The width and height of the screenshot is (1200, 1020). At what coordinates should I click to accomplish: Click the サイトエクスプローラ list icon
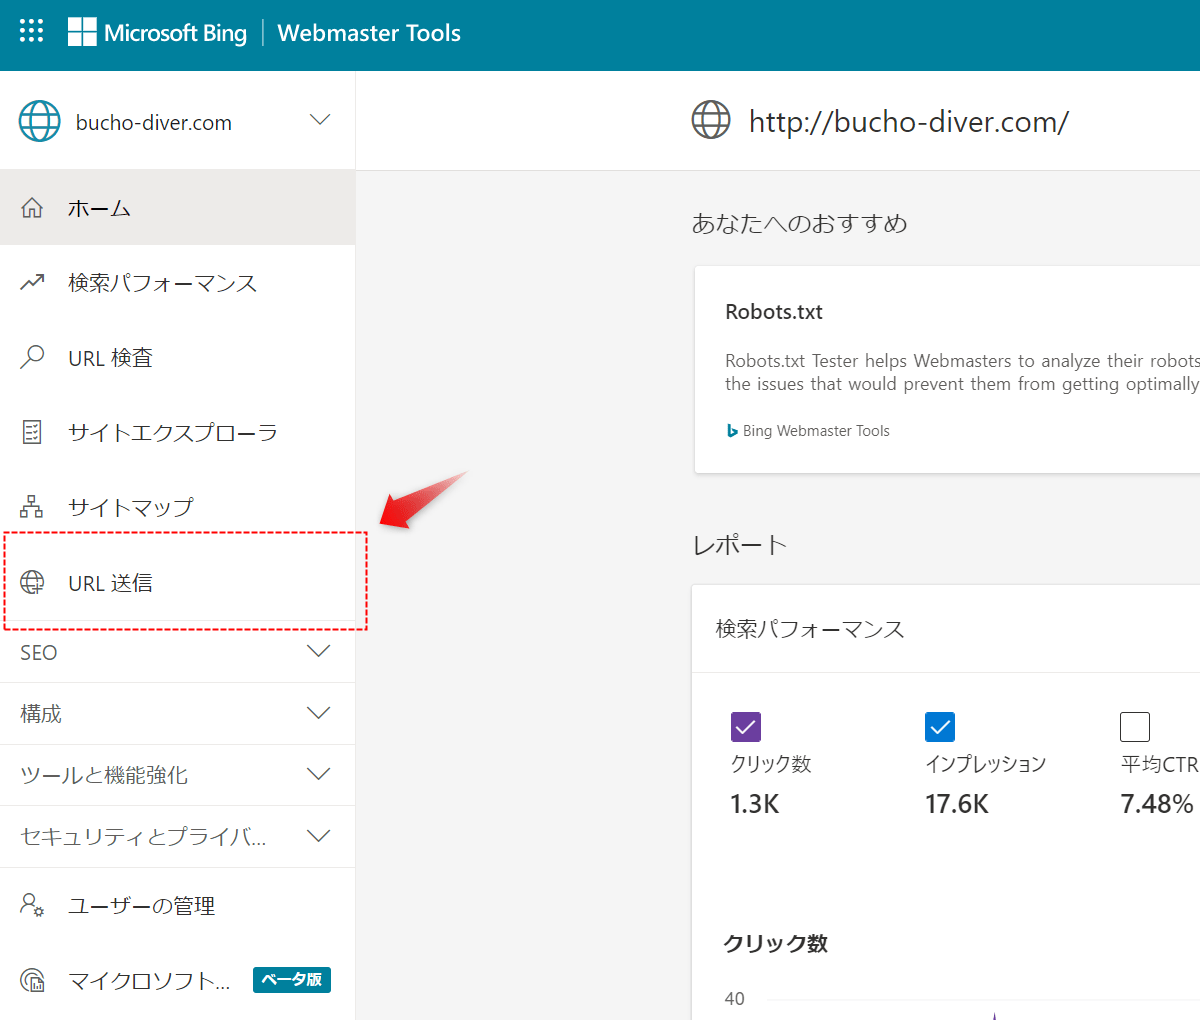[33, 432]
